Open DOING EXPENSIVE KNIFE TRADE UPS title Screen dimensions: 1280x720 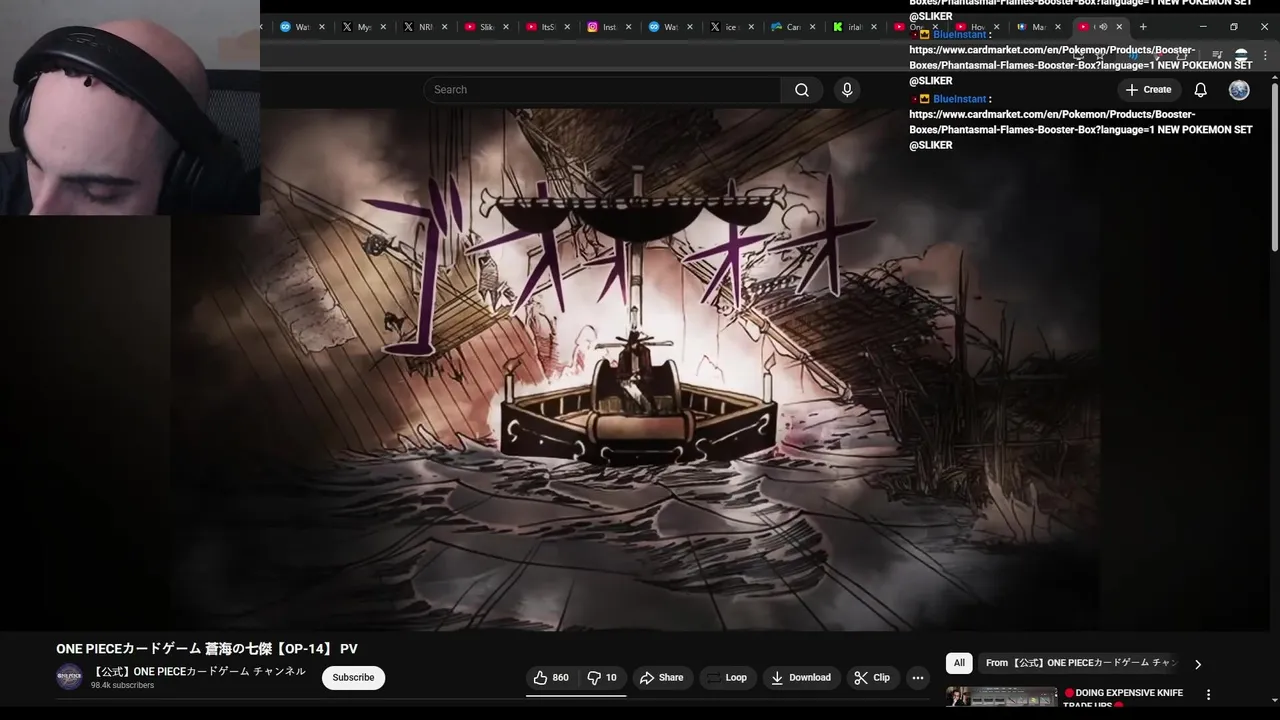tap(1123, 698)
